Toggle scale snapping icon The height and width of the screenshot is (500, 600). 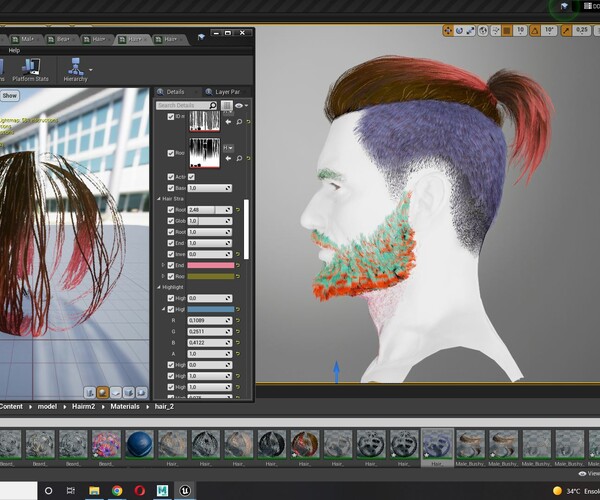pyautogui.click(x=566, y=31)
